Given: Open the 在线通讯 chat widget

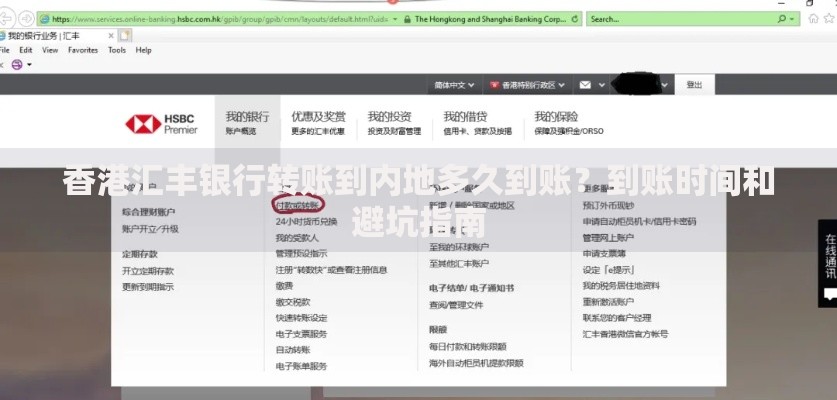Looking at the screenshot, I should 828,264.
